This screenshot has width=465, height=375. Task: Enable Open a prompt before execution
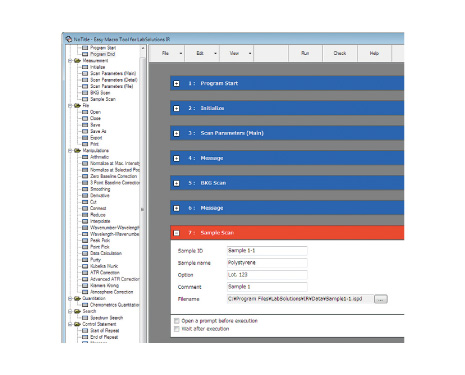[177, 321]
